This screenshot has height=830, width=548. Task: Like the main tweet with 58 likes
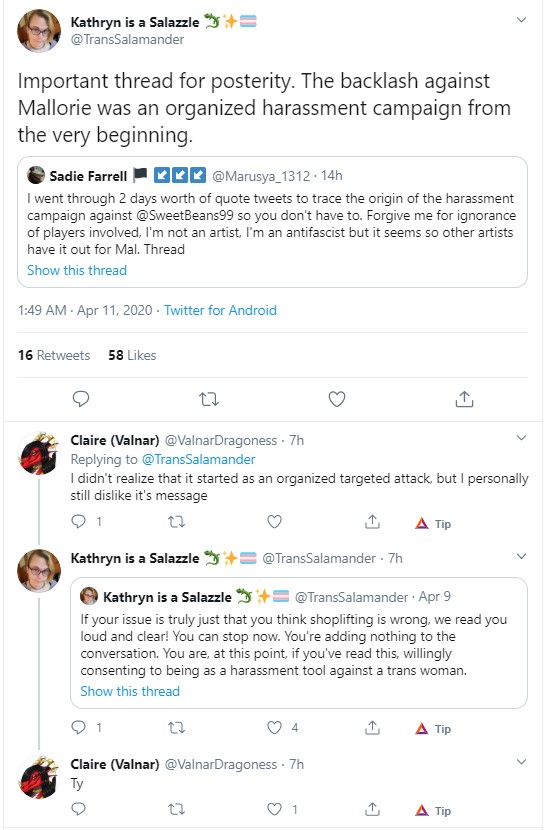pos(337,399)
